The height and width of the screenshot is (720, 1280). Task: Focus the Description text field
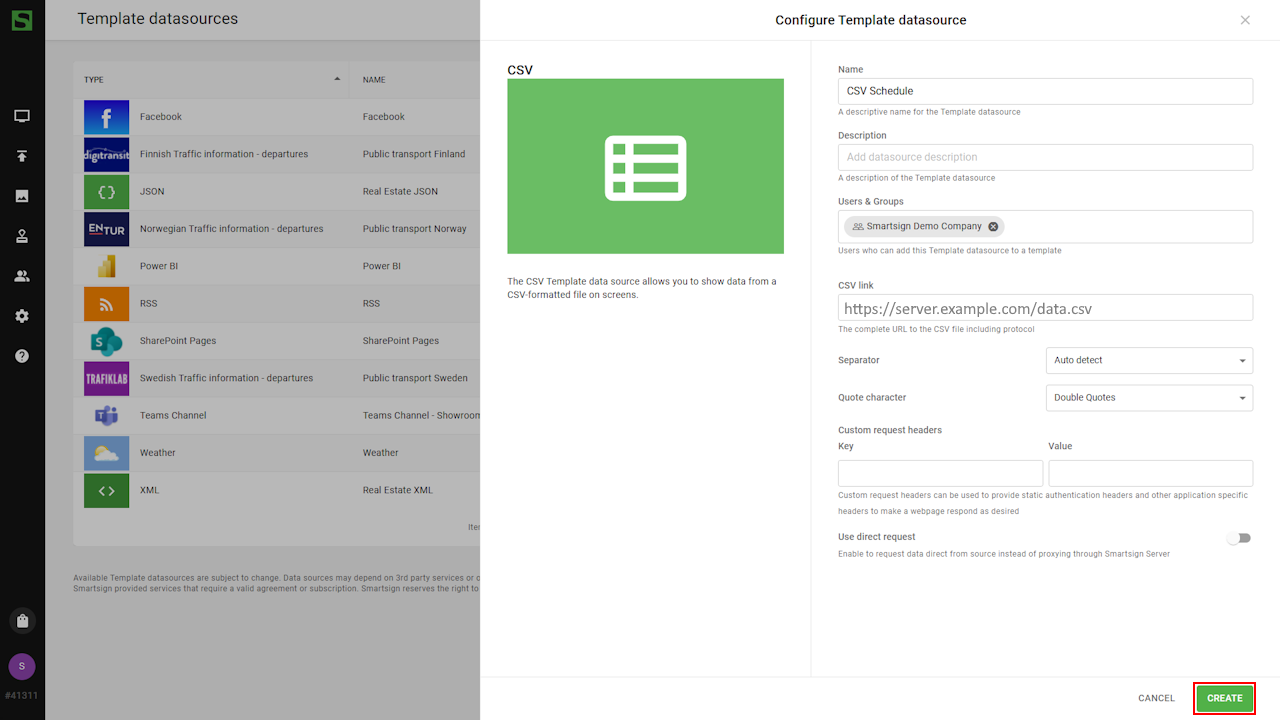(1045, 157)
